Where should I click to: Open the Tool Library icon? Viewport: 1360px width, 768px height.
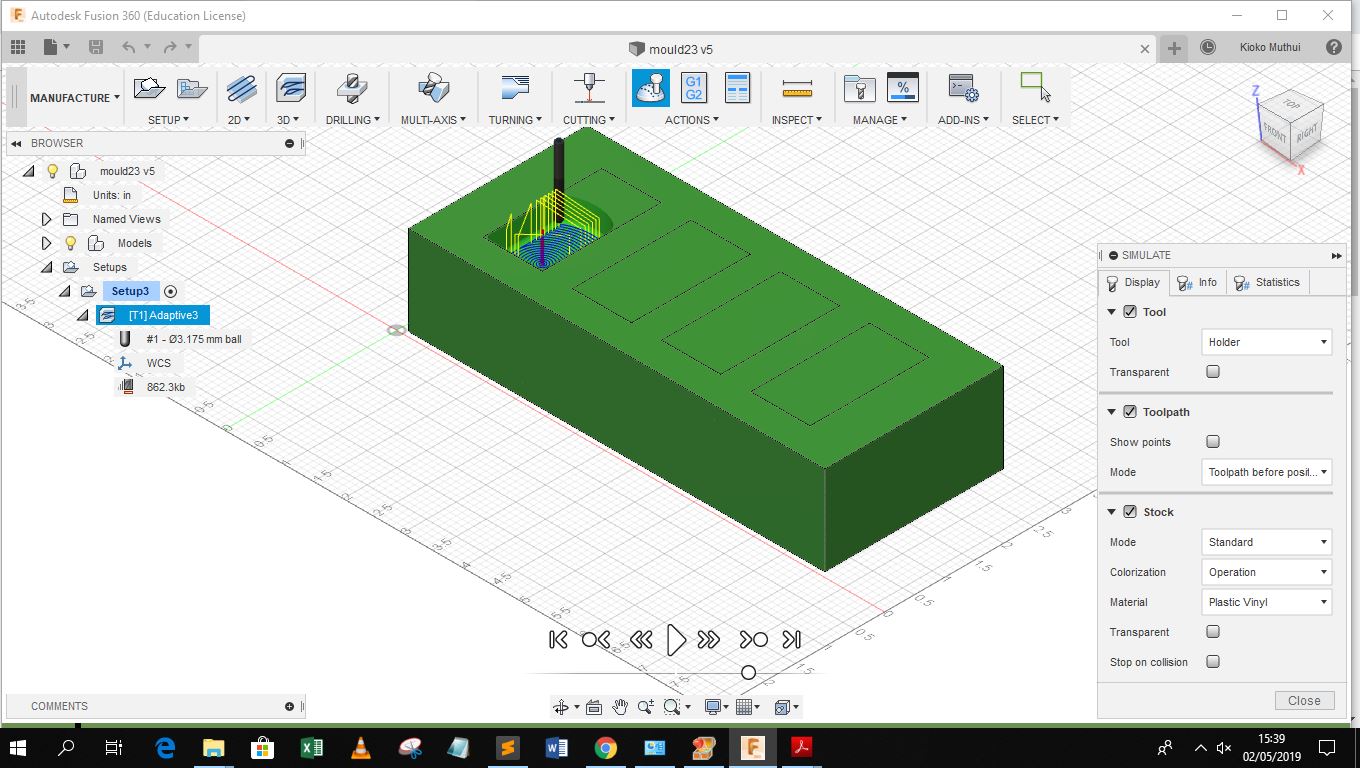859,88
